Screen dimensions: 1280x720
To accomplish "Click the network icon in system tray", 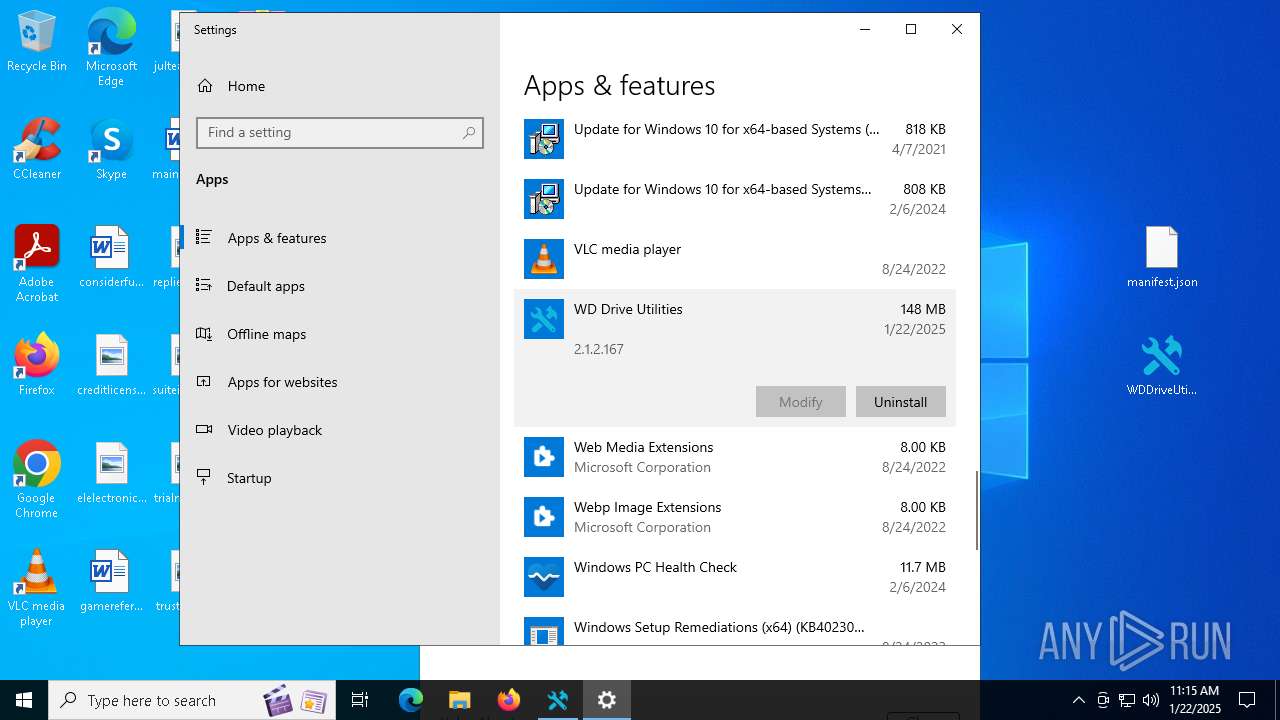I will (x=1126, y=700).
